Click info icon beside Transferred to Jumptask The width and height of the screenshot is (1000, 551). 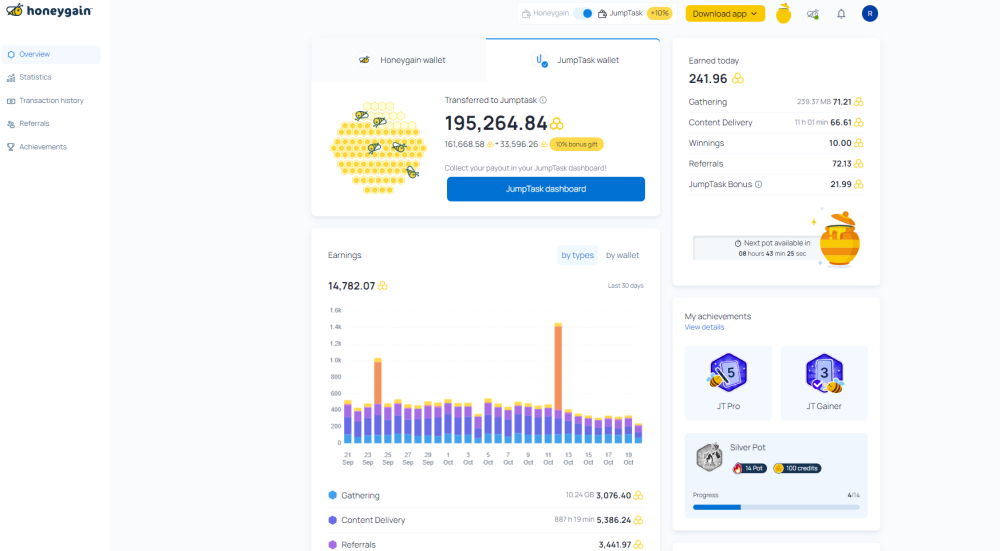click(543, 100)
